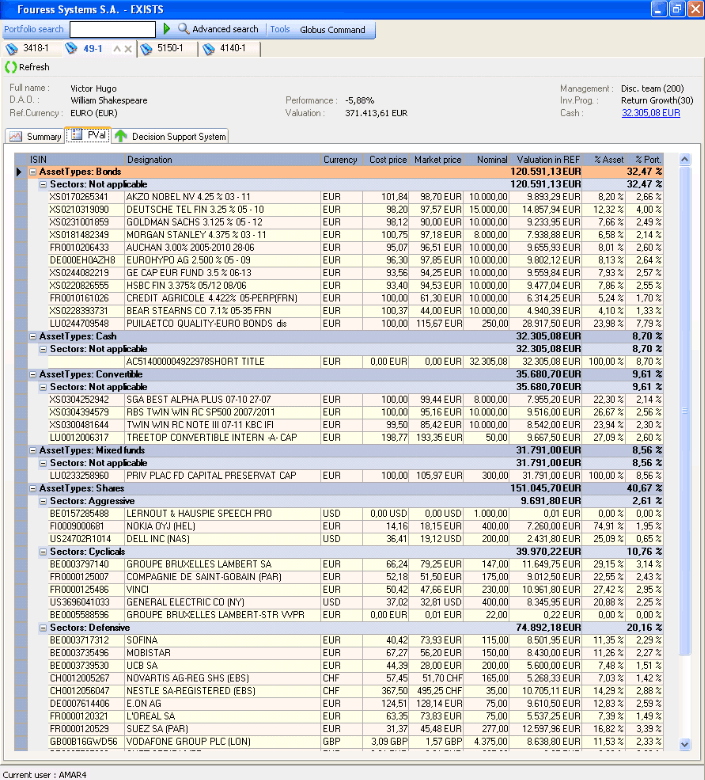Open portfolio tab 4140-1
705x780 pixels.
coord(229,49)
